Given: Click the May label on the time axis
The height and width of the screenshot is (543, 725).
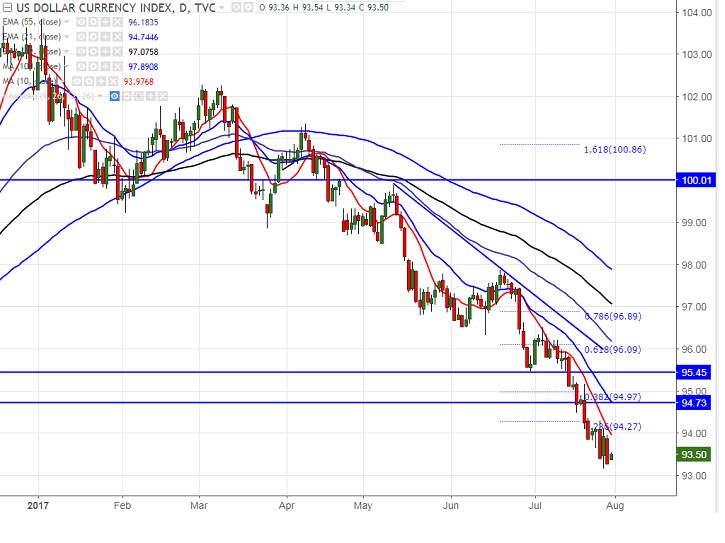Looking at the screenshot, I should [363, 506].
